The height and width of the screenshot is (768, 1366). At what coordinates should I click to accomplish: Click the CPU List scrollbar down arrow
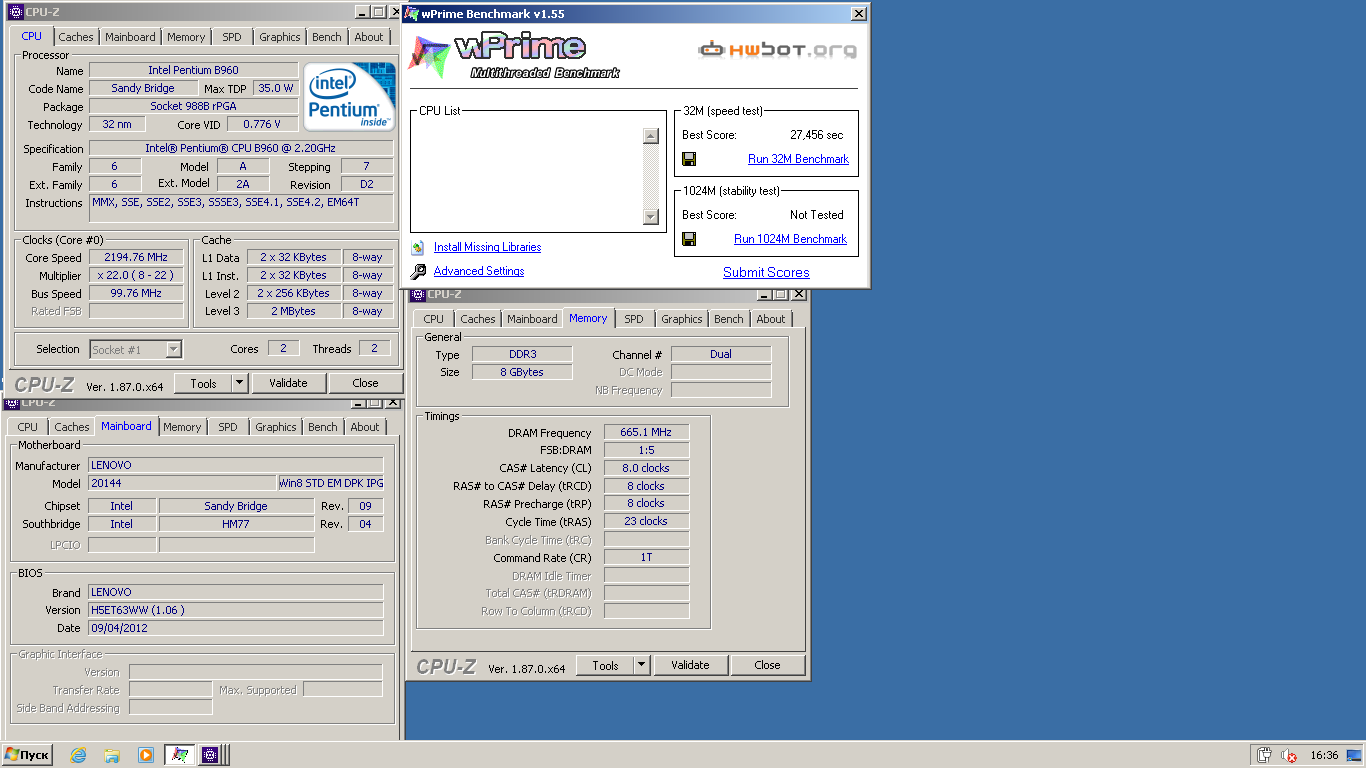(x=651, y=217)
